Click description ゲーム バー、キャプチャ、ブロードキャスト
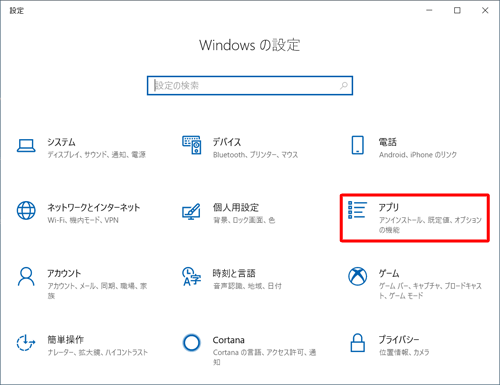Screen dimensions: 500x385 (430, 291)
